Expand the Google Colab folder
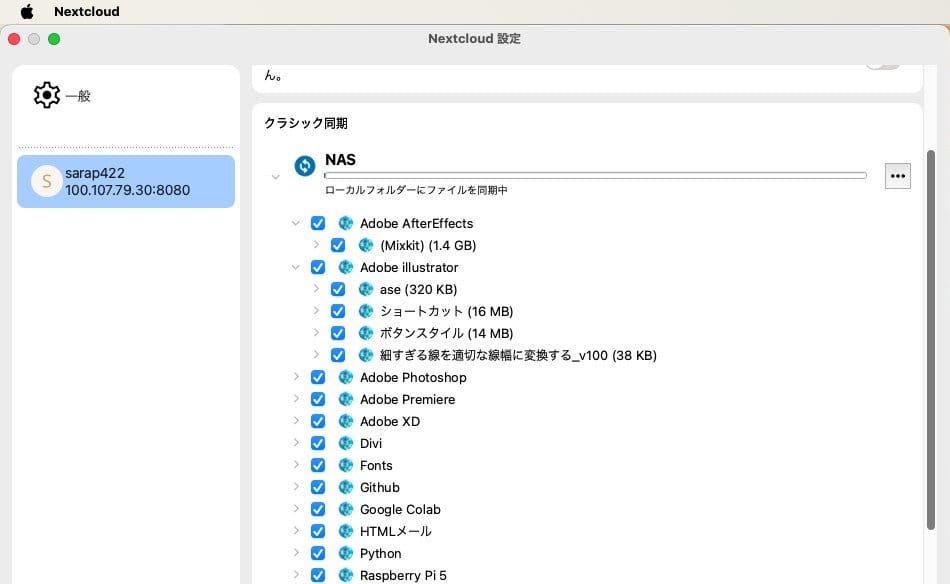Screen dimensions: 950x584 296,509
